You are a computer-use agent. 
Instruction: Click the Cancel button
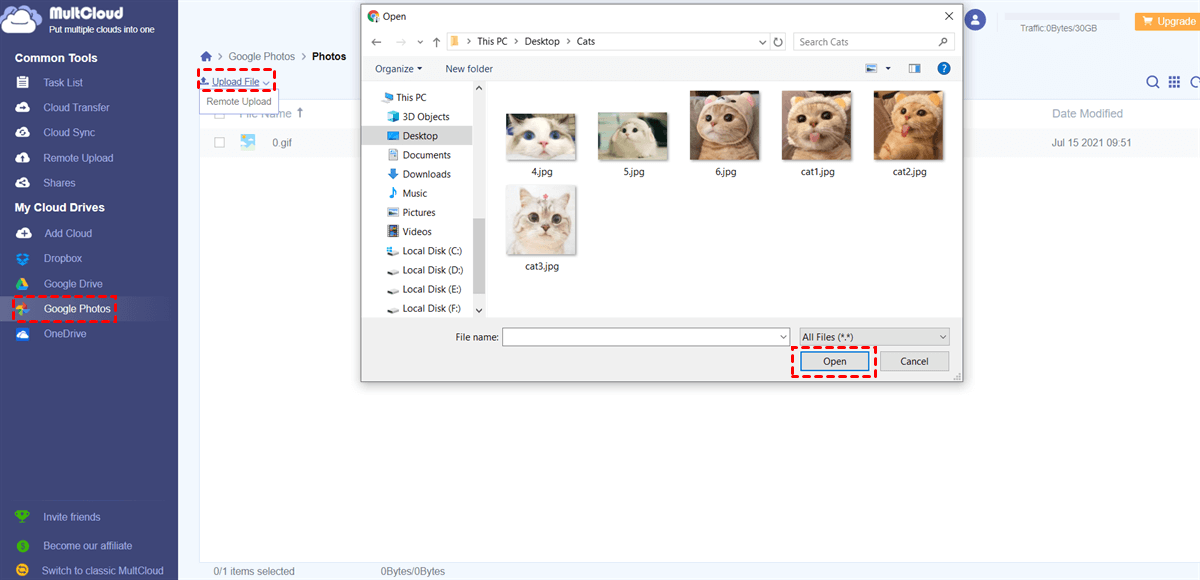tap(914, 362)
